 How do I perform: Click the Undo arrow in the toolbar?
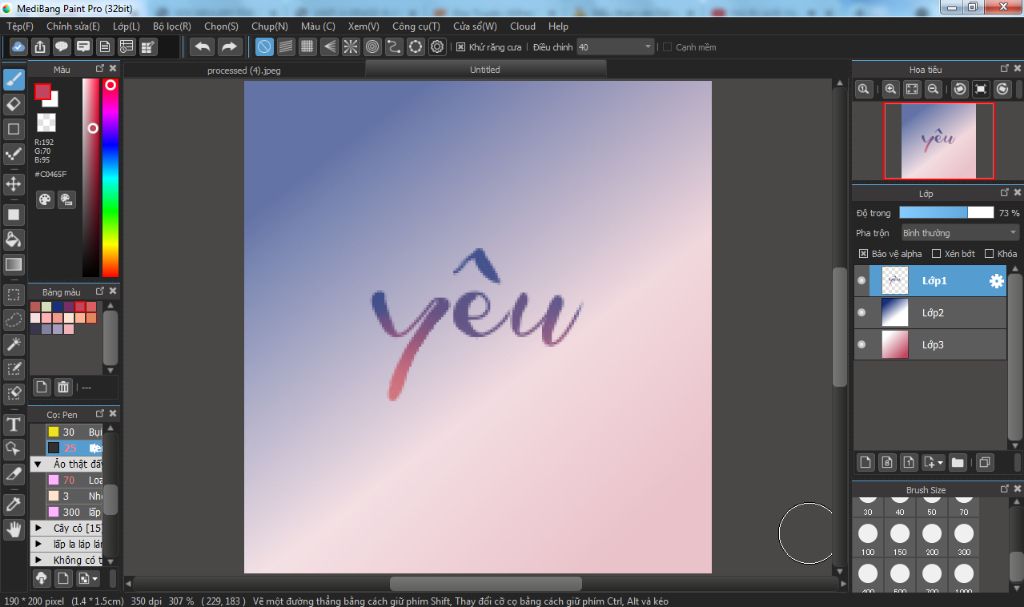[x=203, y=47]
